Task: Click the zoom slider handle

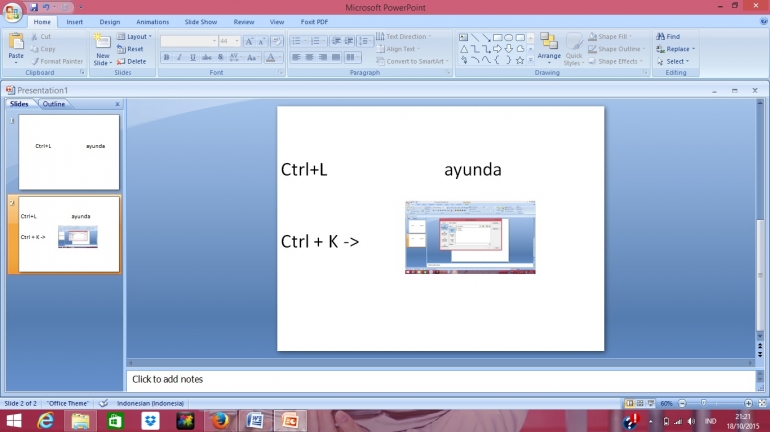Action: [x=703, y=403]
